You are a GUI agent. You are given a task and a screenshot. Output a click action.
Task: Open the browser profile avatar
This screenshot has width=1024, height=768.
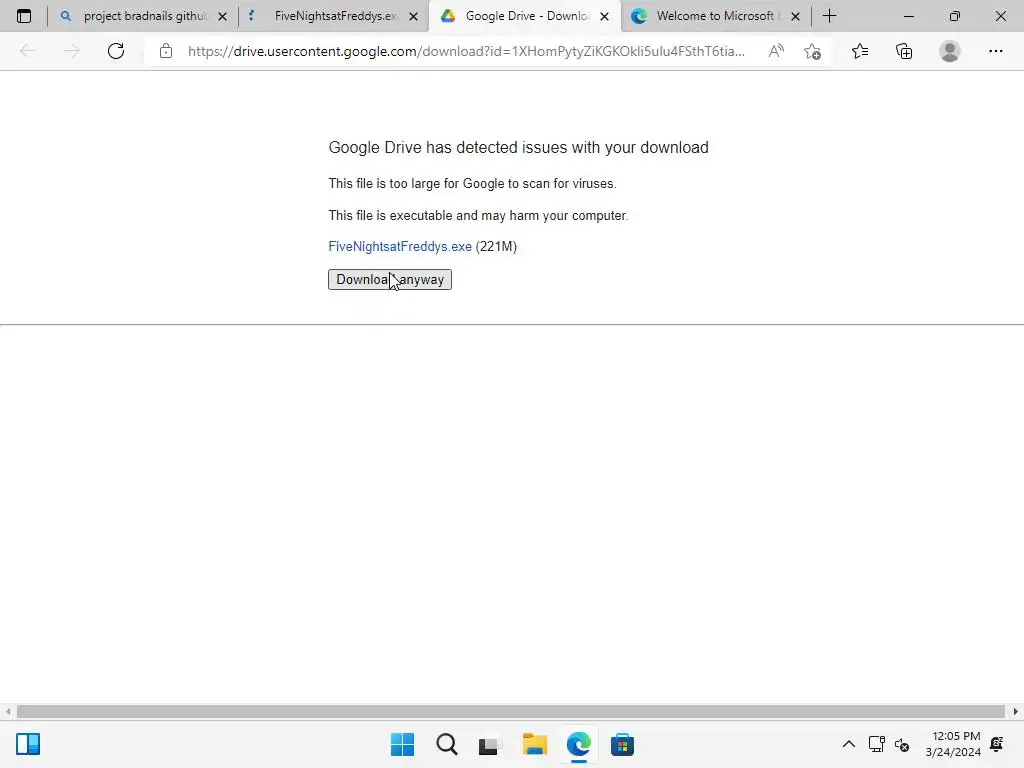click(950, 51)
